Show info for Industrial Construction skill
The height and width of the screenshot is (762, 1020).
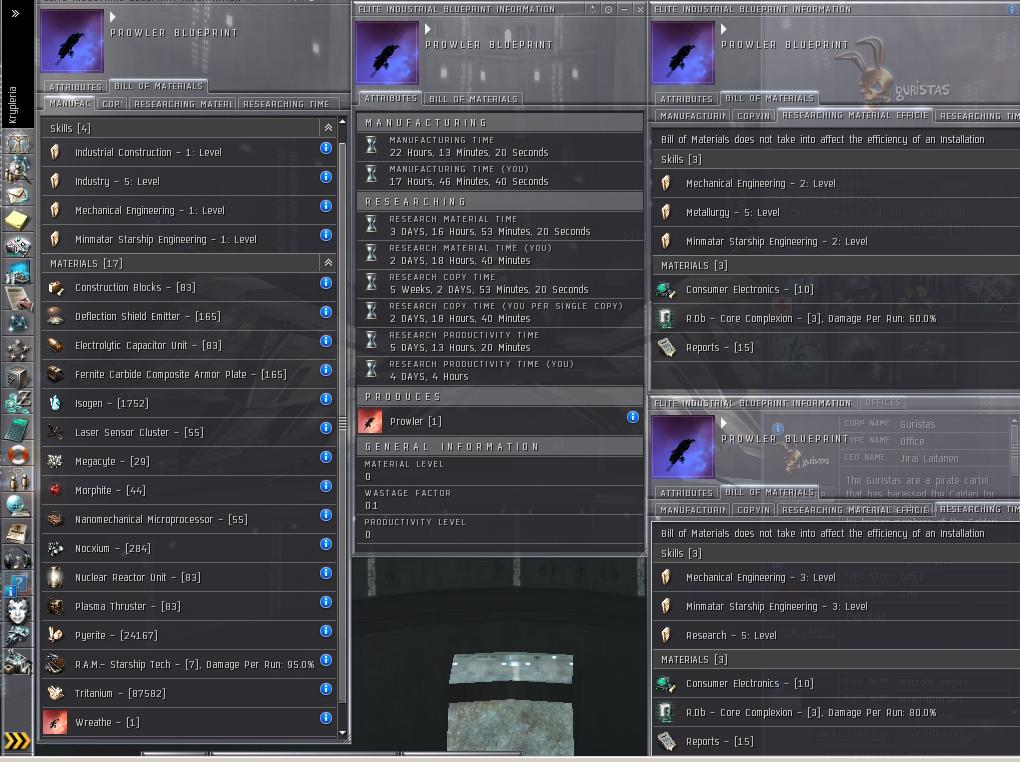click(x=326, y=148)
